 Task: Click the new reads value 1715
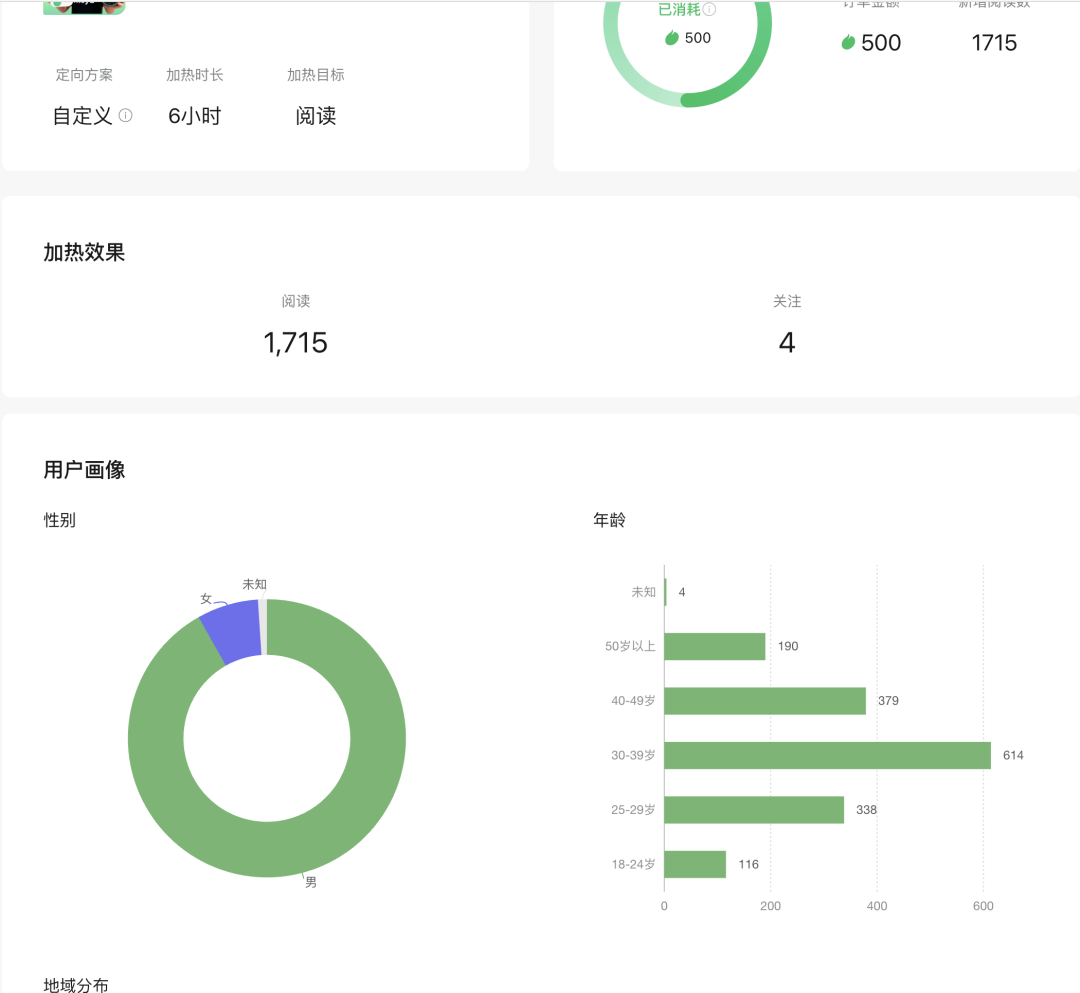click(x=994, y=43)
